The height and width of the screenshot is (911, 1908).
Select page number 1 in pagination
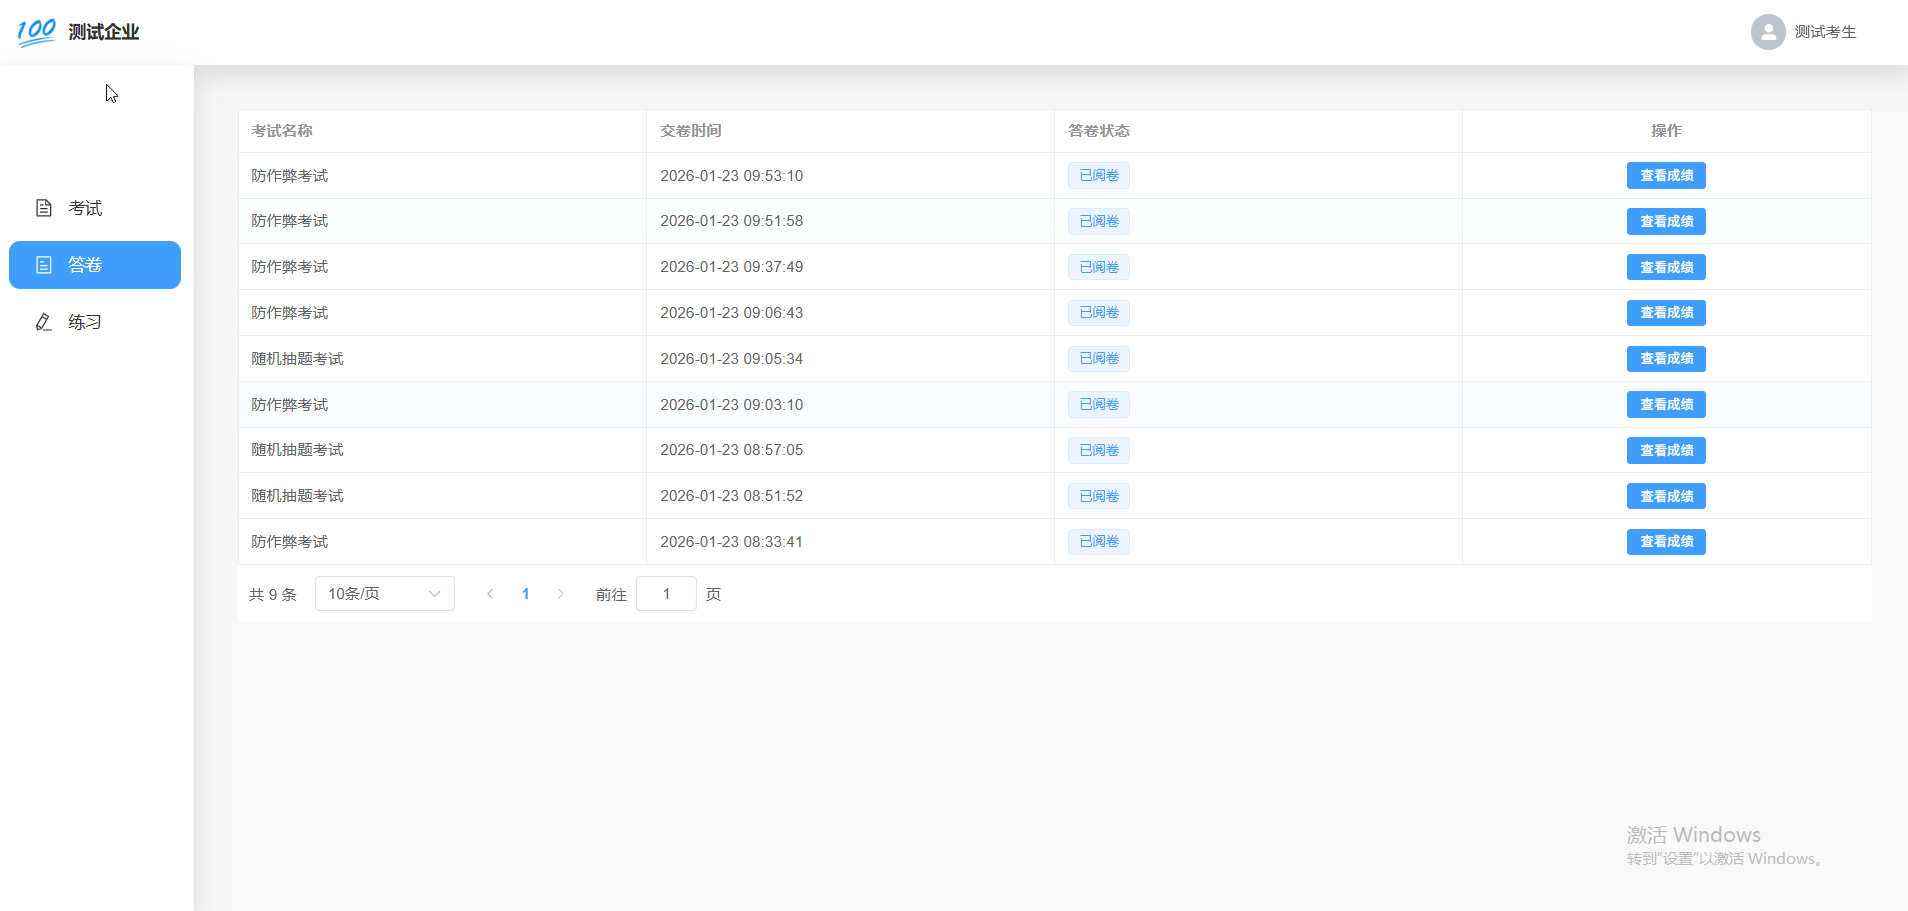tap(525, 594)
